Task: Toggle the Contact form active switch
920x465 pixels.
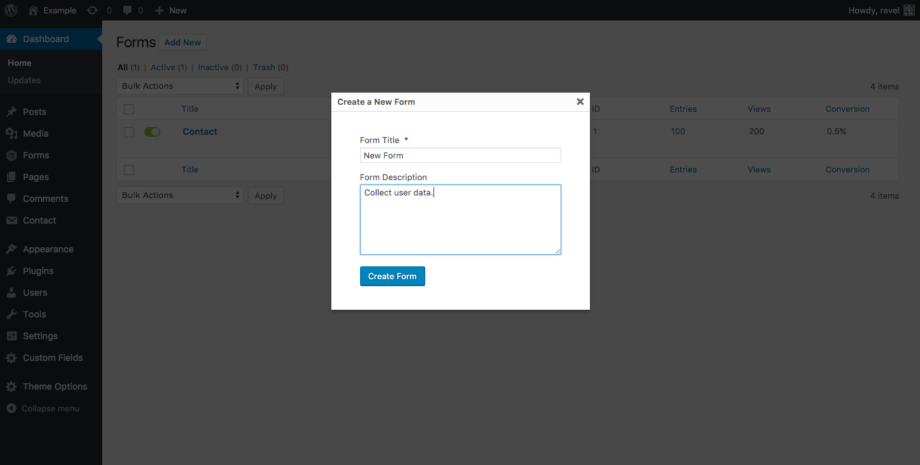Action: [x=152, y=132]
